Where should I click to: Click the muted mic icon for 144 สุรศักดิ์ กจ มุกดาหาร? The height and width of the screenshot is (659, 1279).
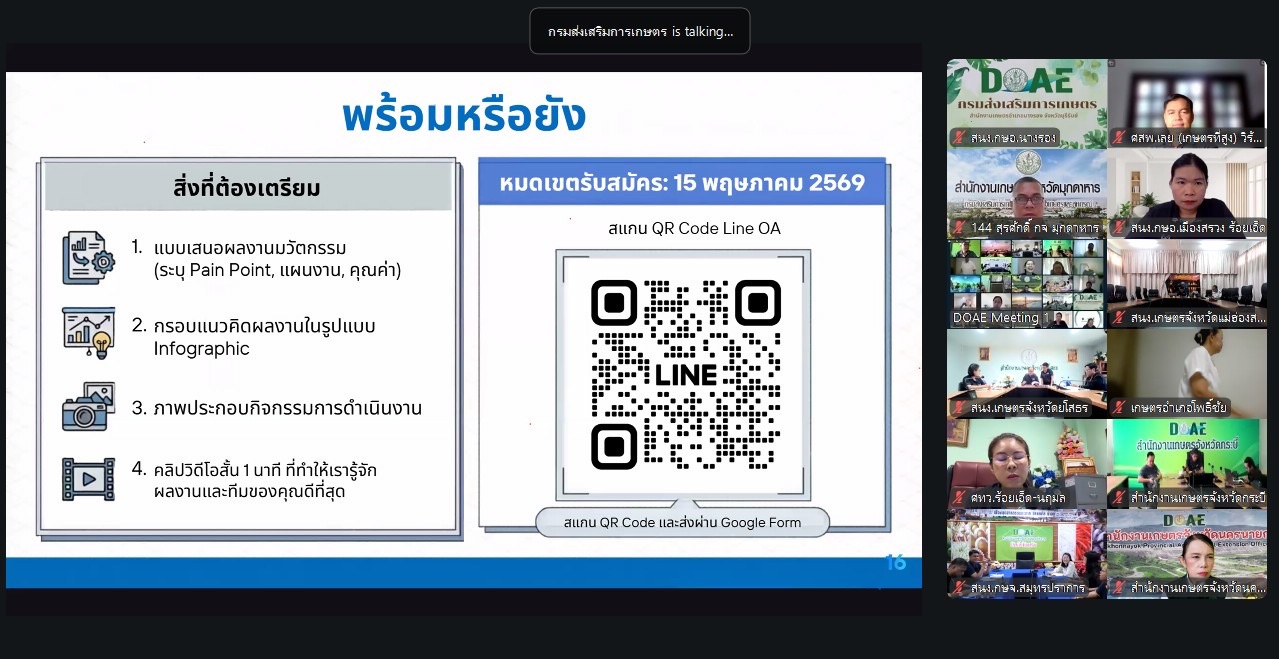(958, 228)
